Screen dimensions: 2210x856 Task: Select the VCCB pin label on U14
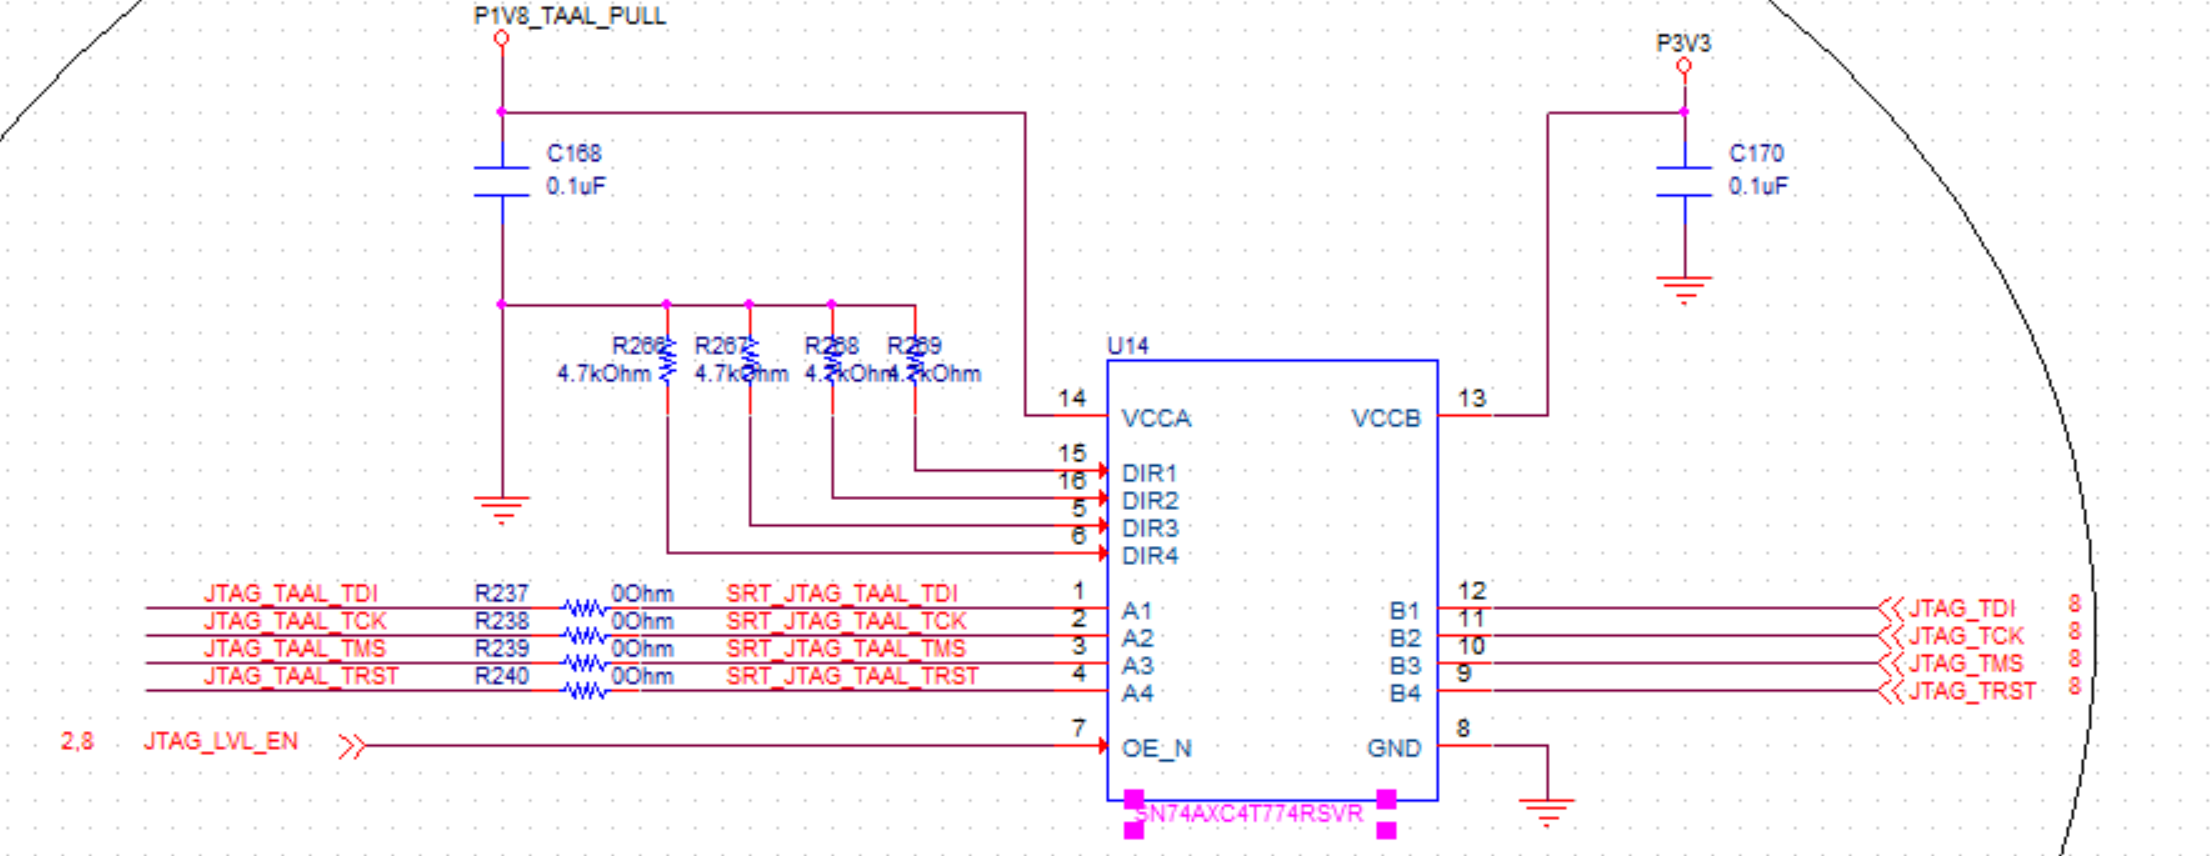[x=1386, y=418]
